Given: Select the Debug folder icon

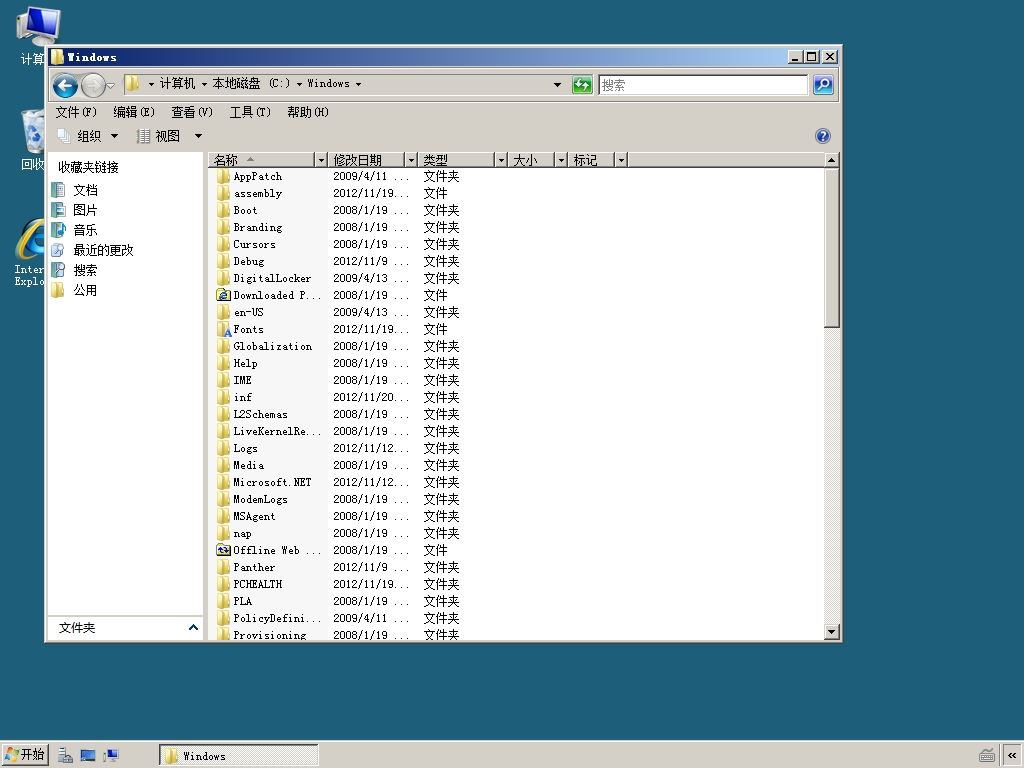Looking at the screenshot, I should tap(224, 261).
